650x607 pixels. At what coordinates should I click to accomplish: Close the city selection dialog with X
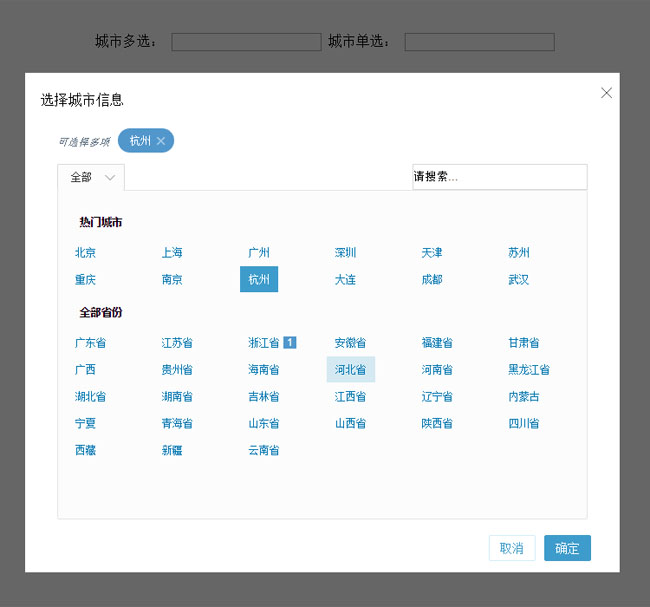[606, 93]
